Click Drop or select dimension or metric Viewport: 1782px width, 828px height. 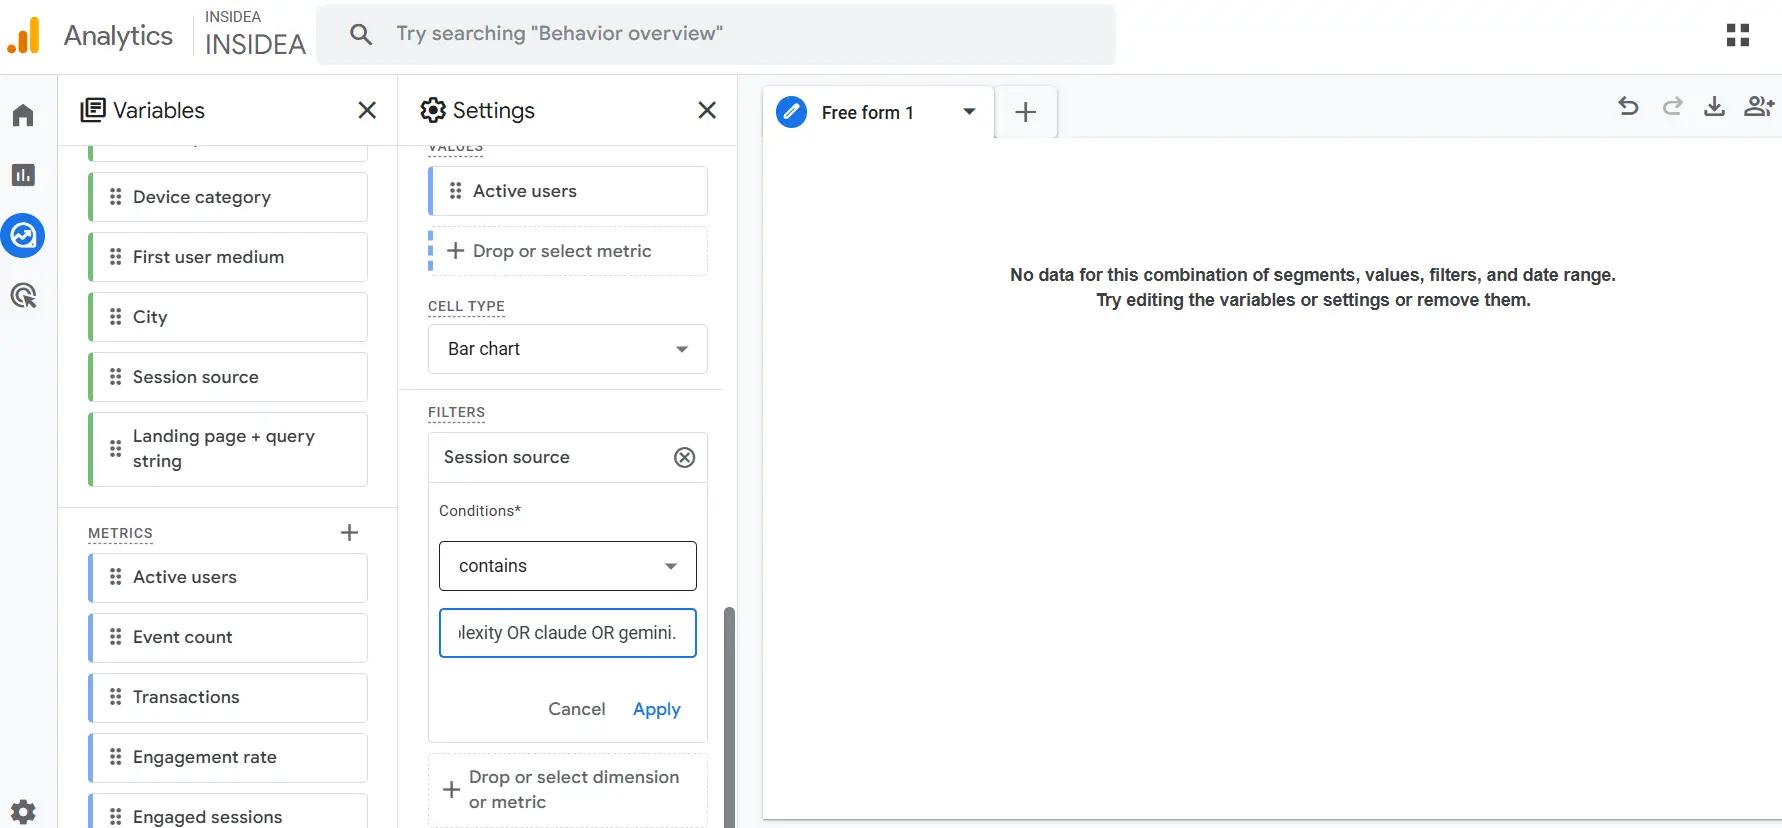(x=567, y=790)
